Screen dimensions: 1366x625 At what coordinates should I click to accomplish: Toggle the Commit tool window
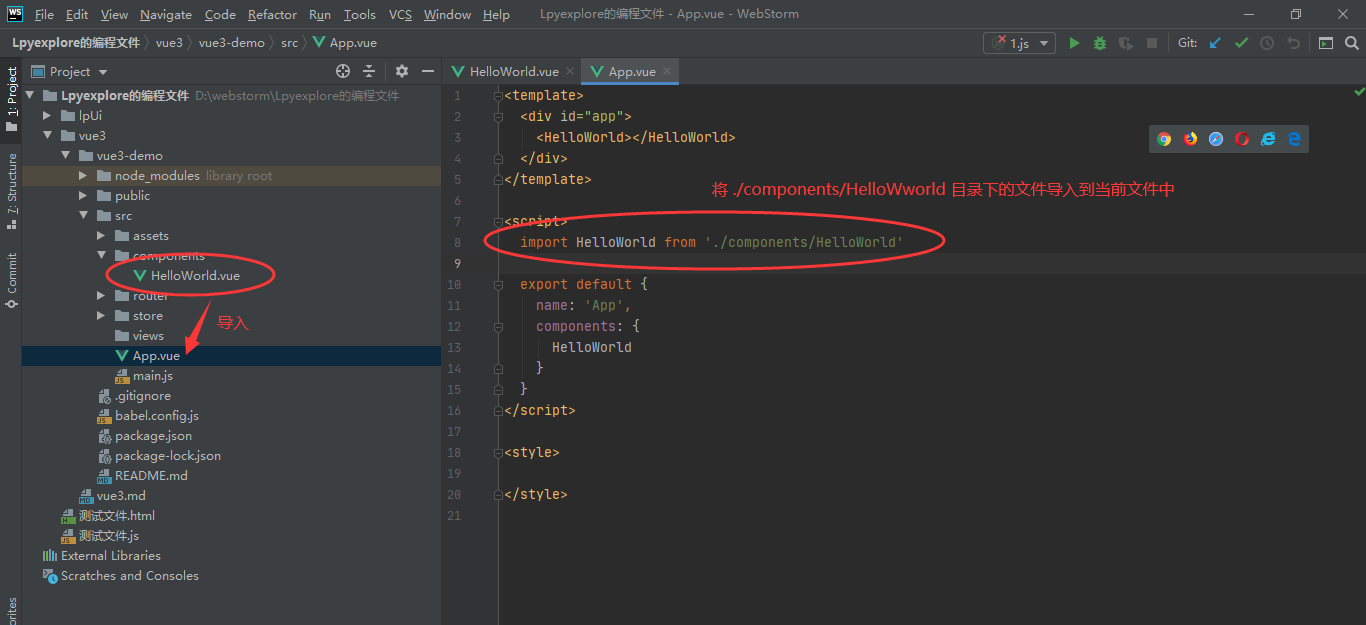tap(11, 280)
